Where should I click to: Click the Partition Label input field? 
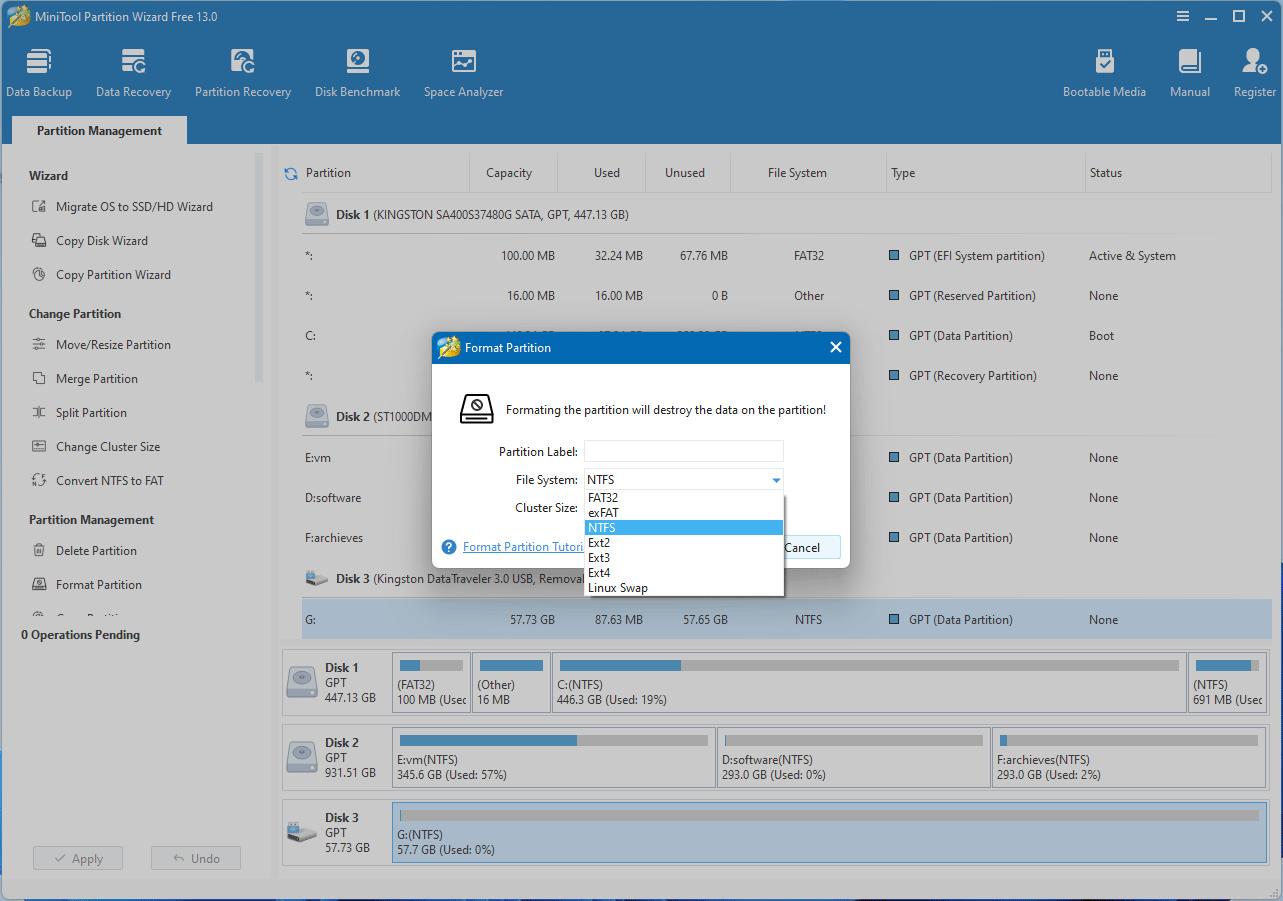coord(683,451)
